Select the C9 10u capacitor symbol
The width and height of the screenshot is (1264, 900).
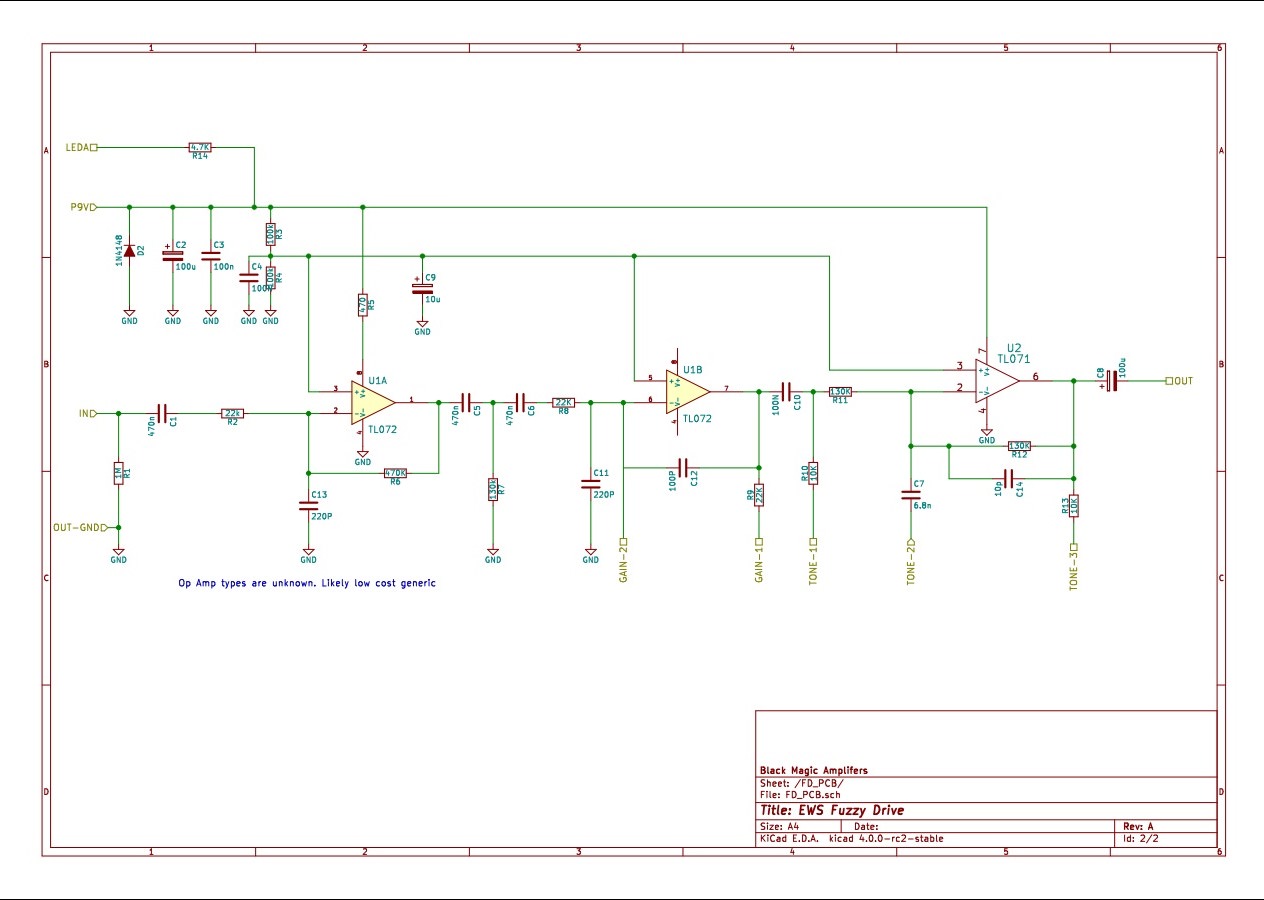click(422, 288)
